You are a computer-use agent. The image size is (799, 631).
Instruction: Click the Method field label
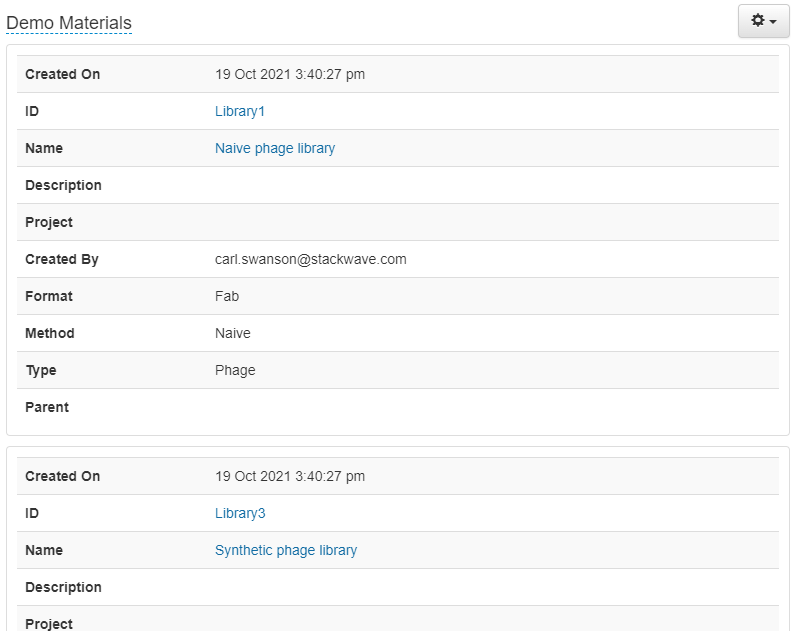pyautogui.click(x=50, y=333)
